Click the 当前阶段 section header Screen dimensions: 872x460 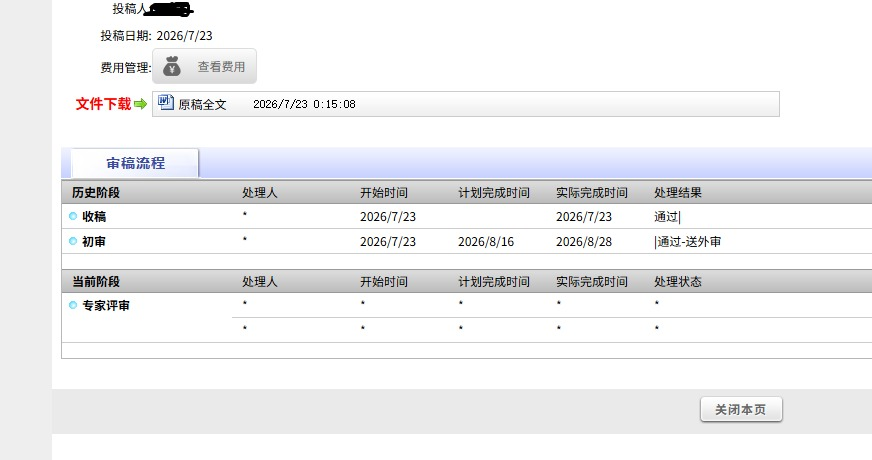point(96,281)
